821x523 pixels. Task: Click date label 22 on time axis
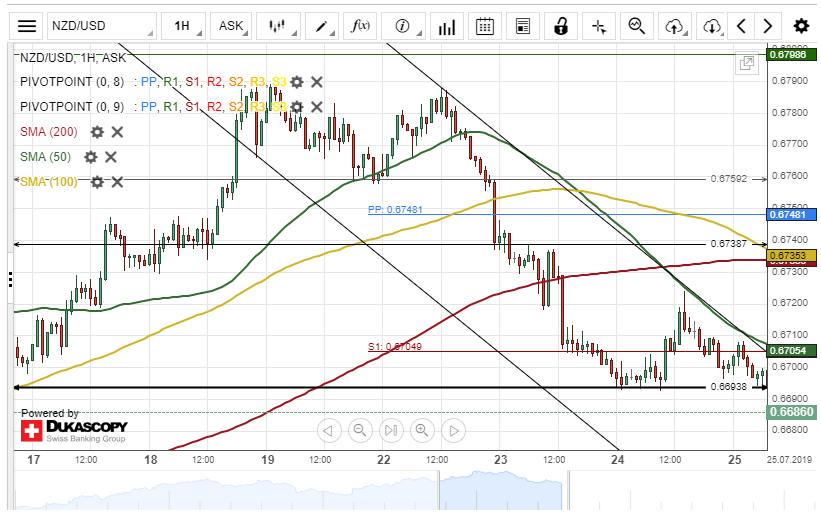coord(384,460)
